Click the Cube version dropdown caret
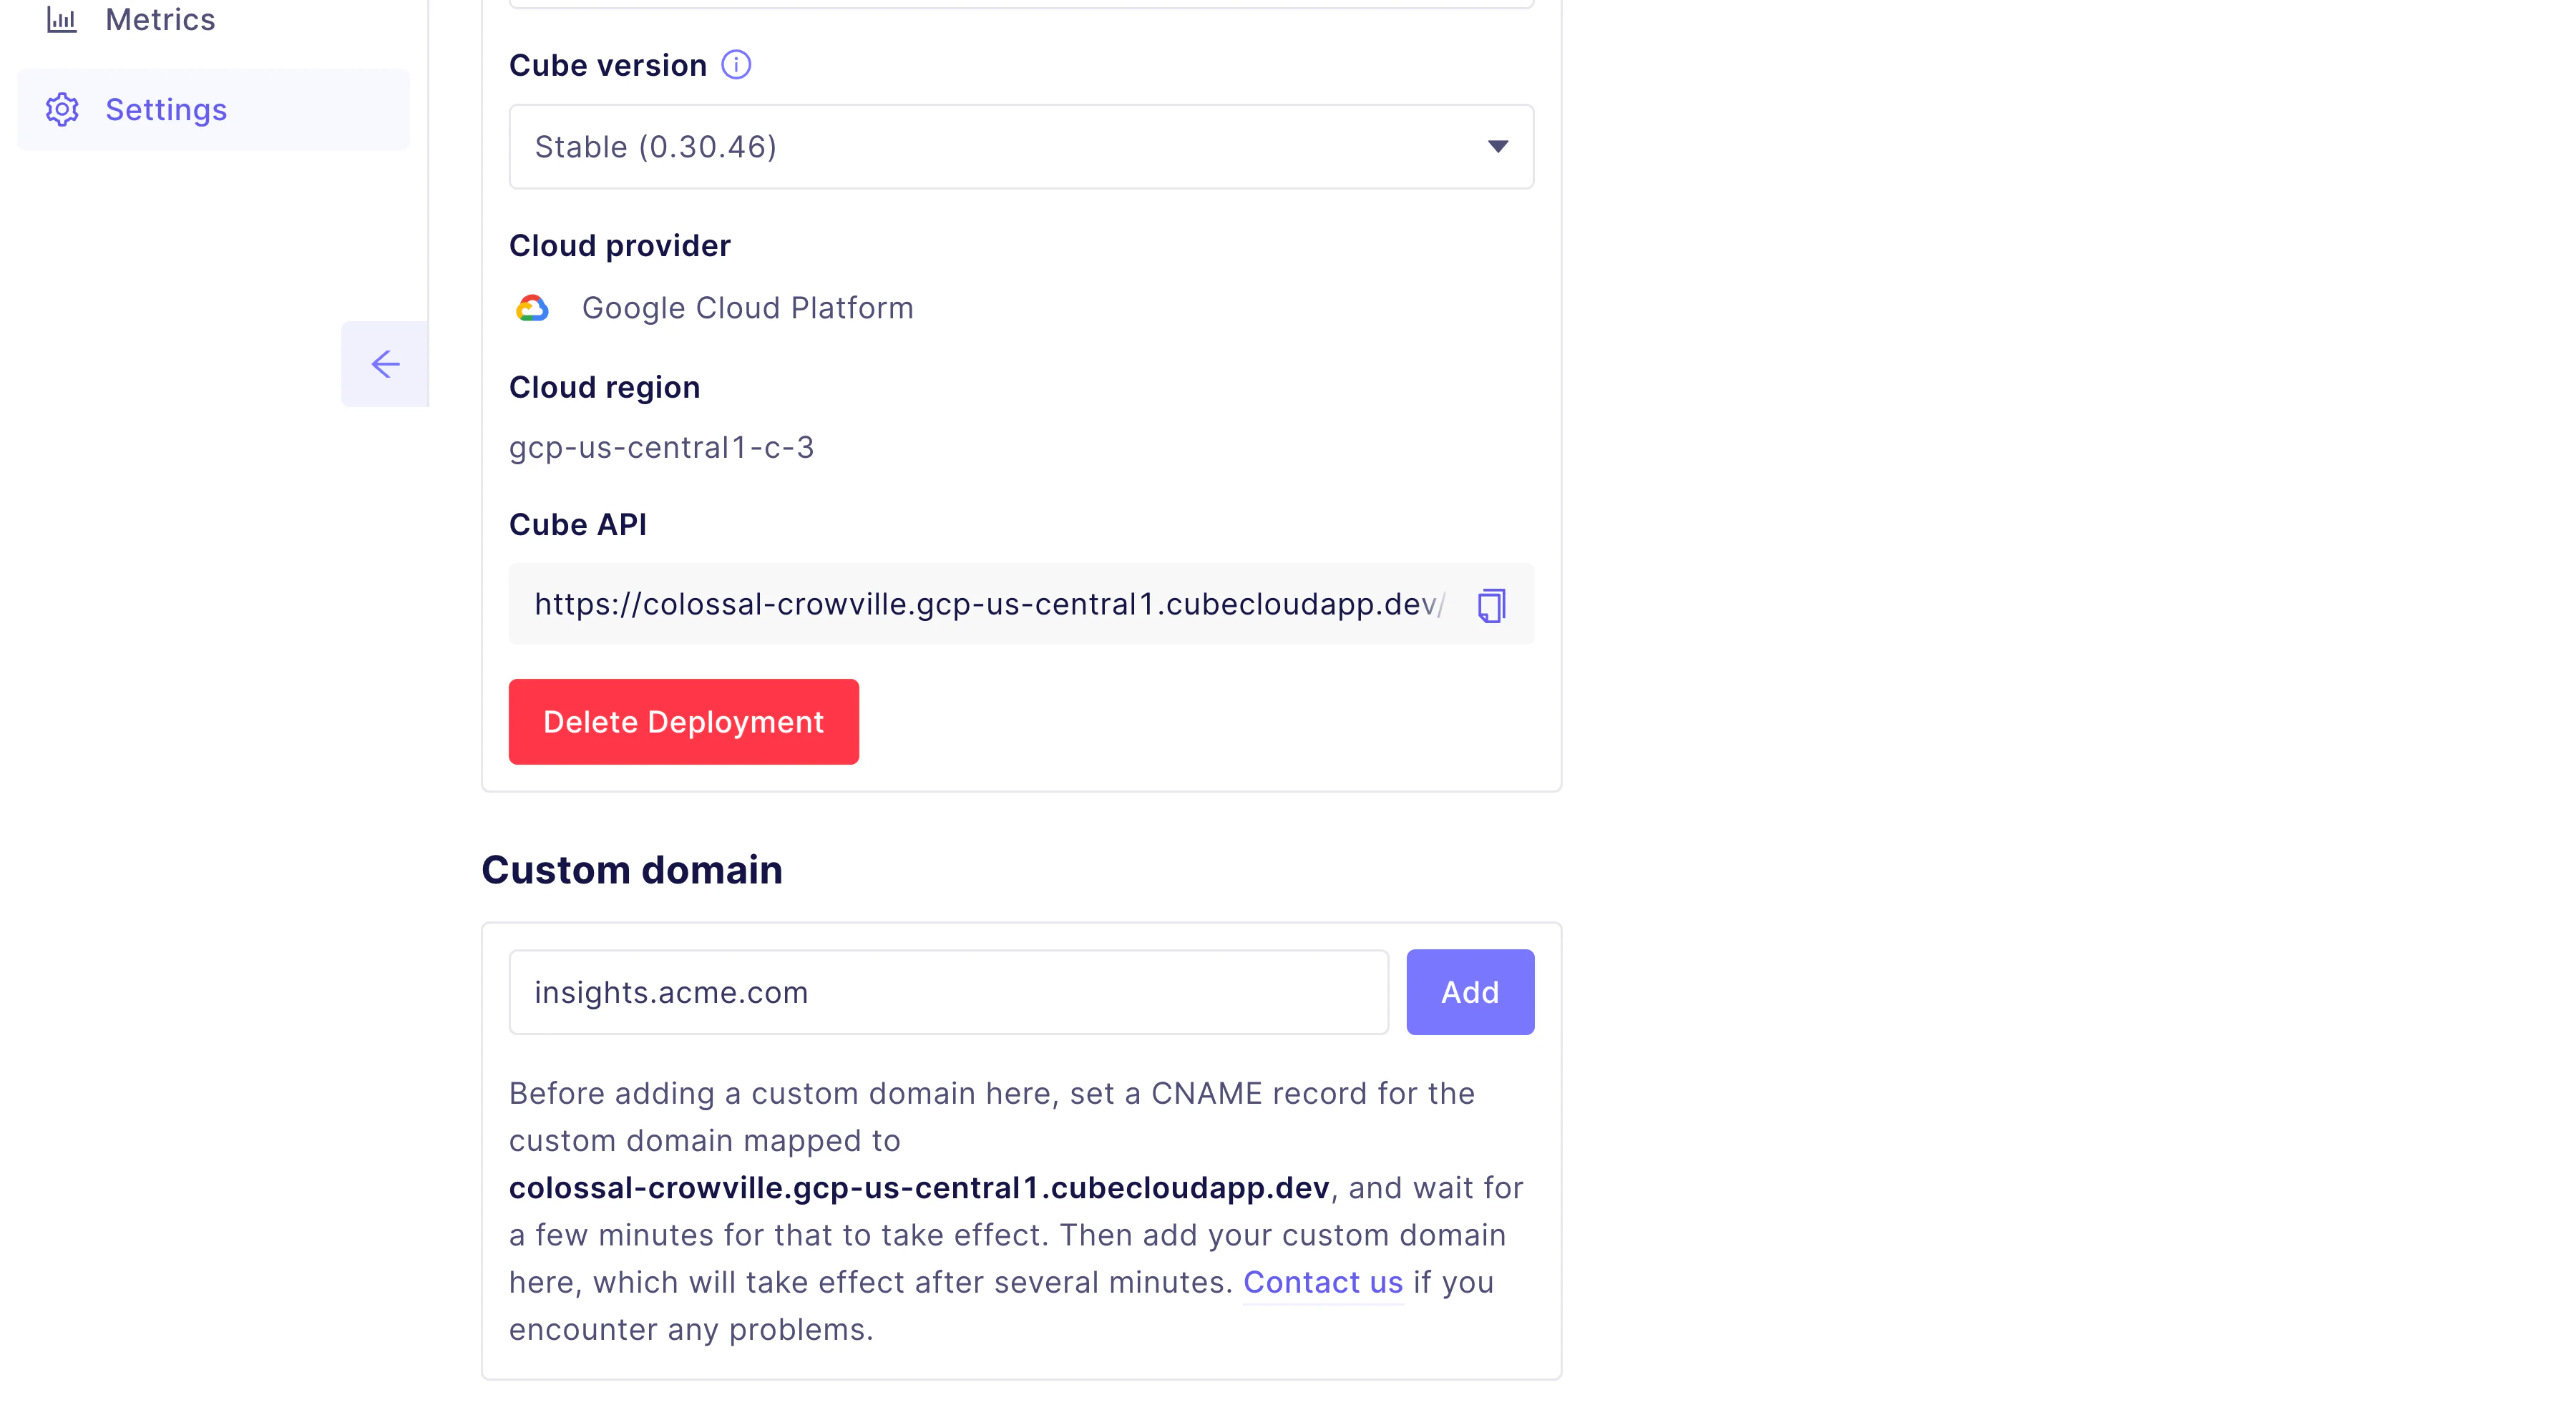 click(x=1497, y=147)
